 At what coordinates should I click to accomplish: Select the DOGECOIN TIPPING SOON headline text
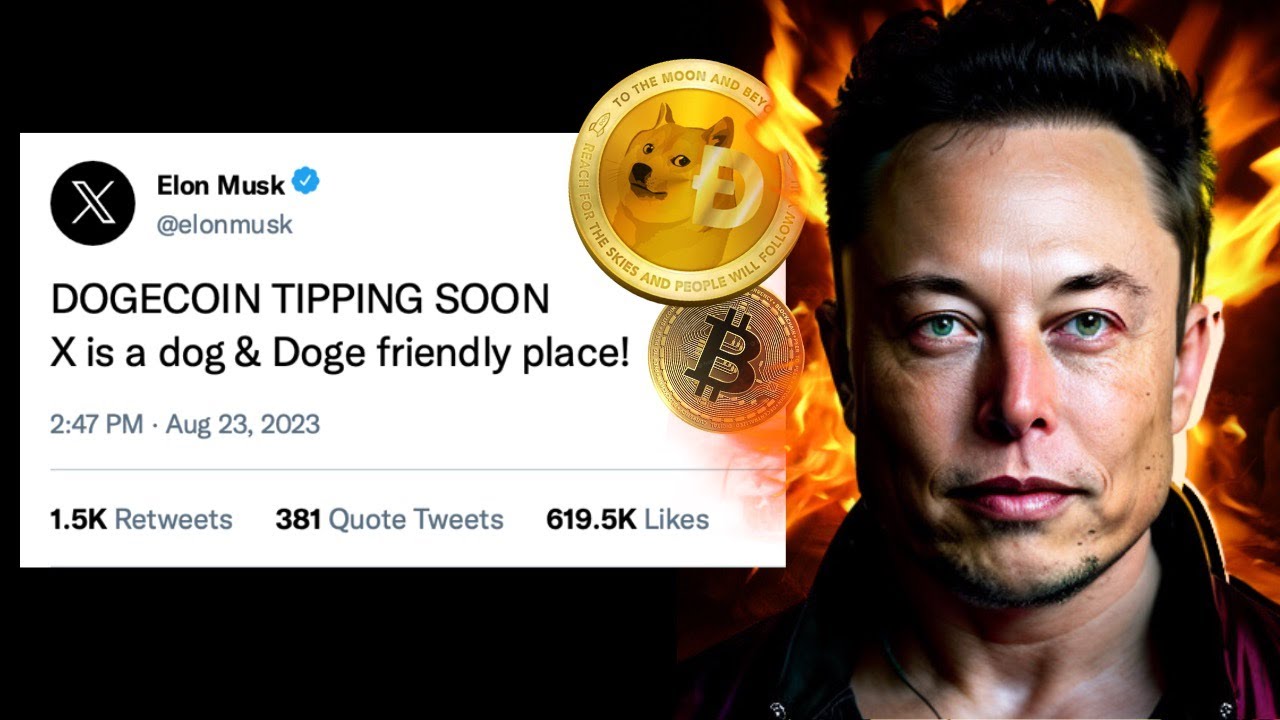(300, 300)
